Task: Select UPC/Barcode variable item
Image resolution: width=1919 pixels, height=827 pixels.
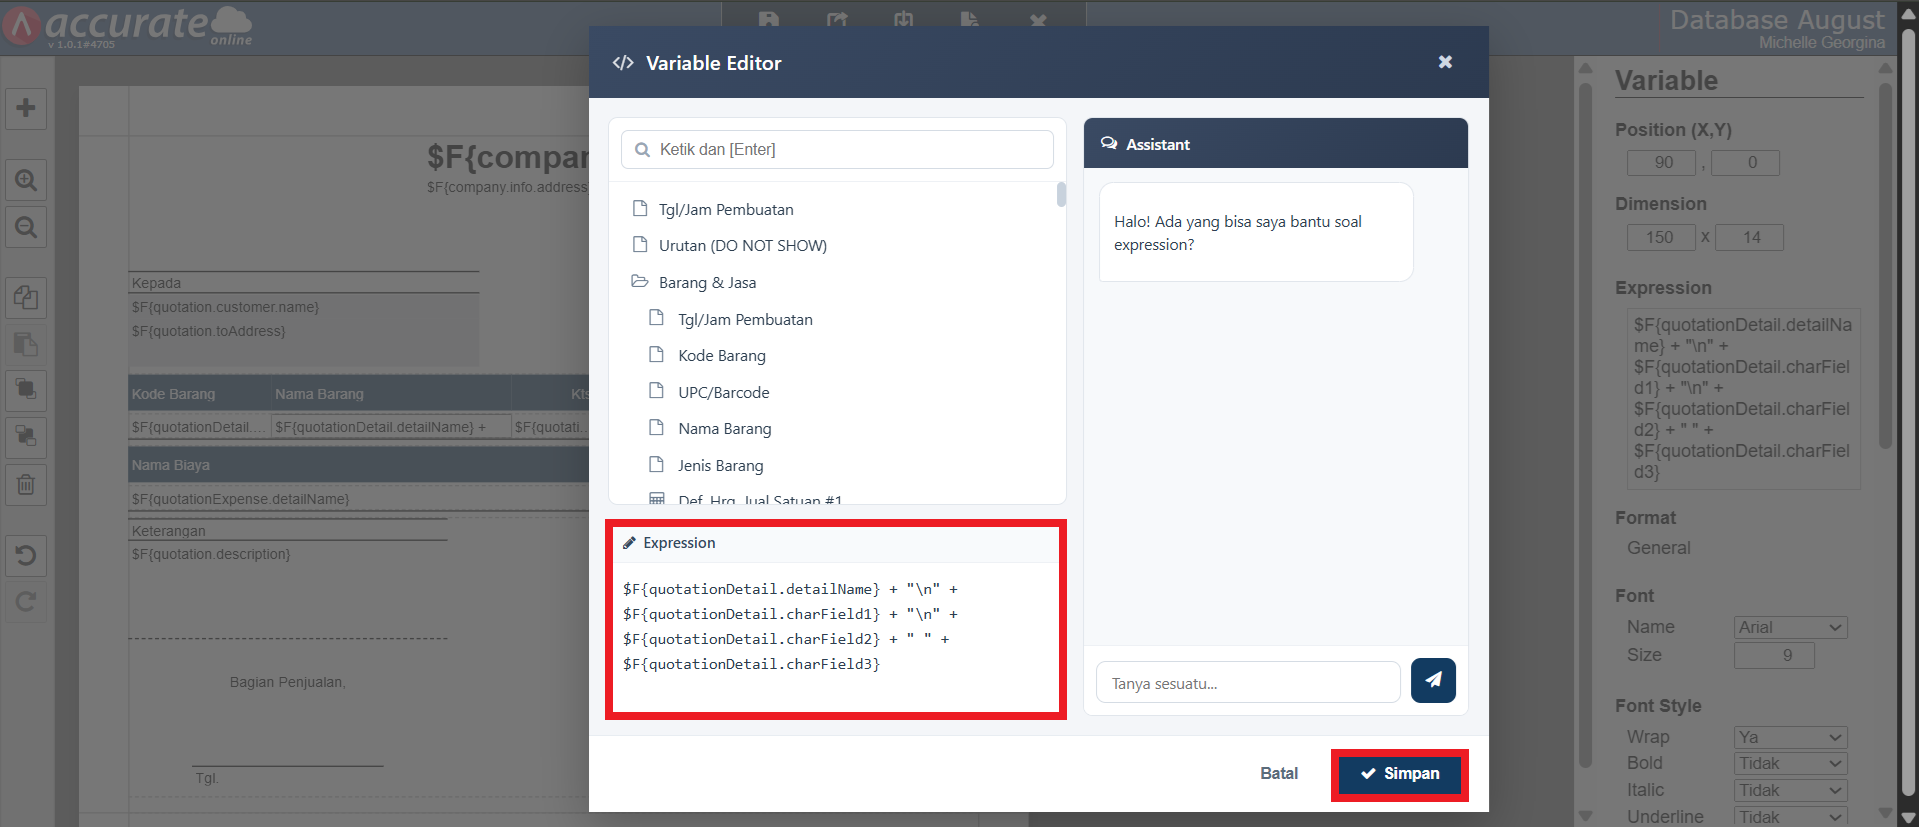Action: pos(723,392)
